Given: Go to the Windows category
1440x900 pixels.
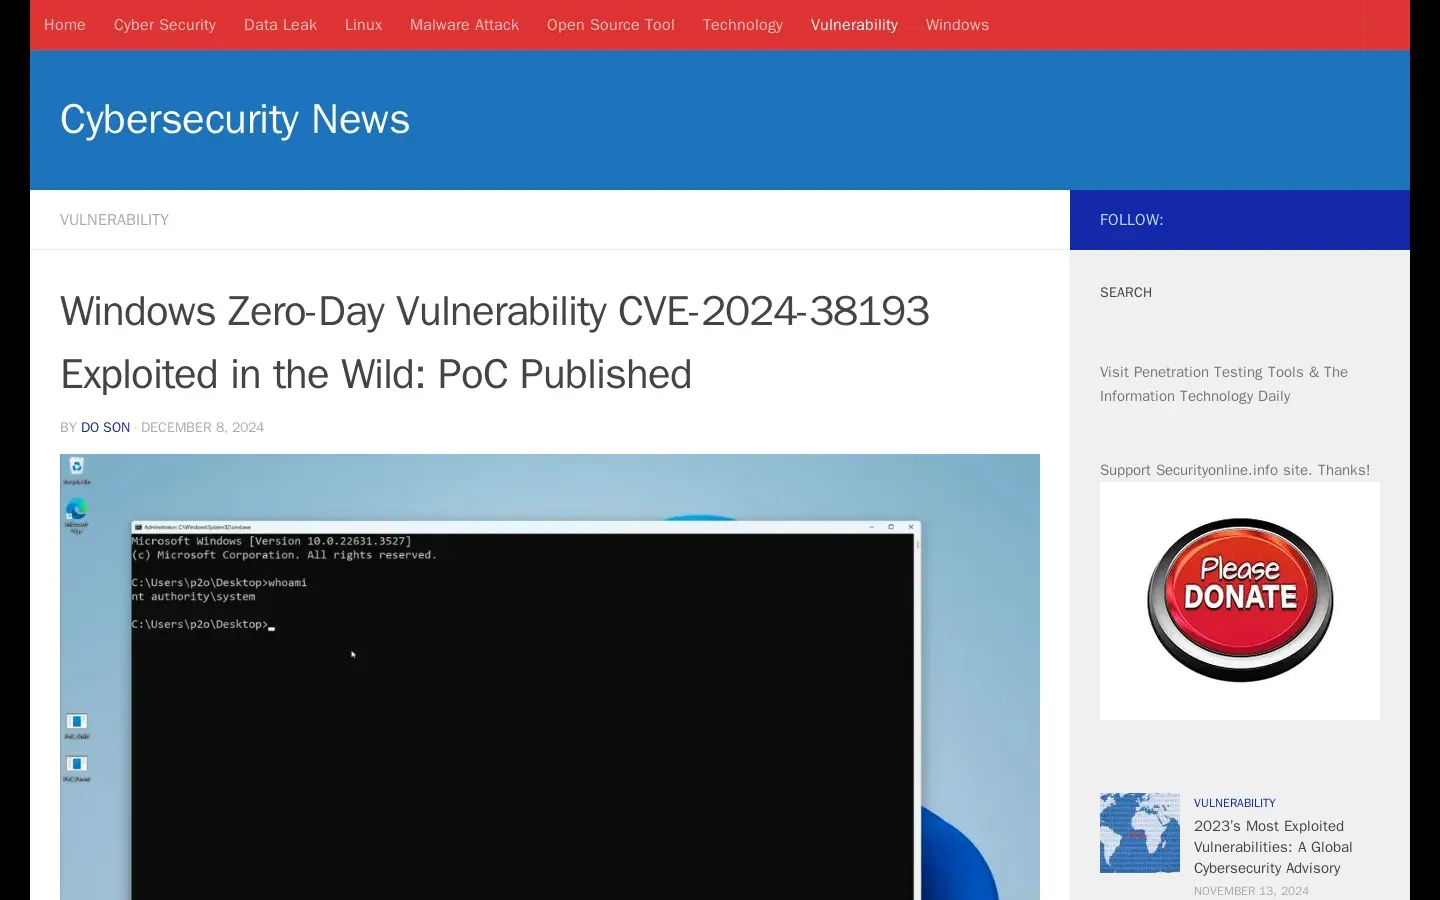Looking at the screenshot, I should (x=957, y=25).
